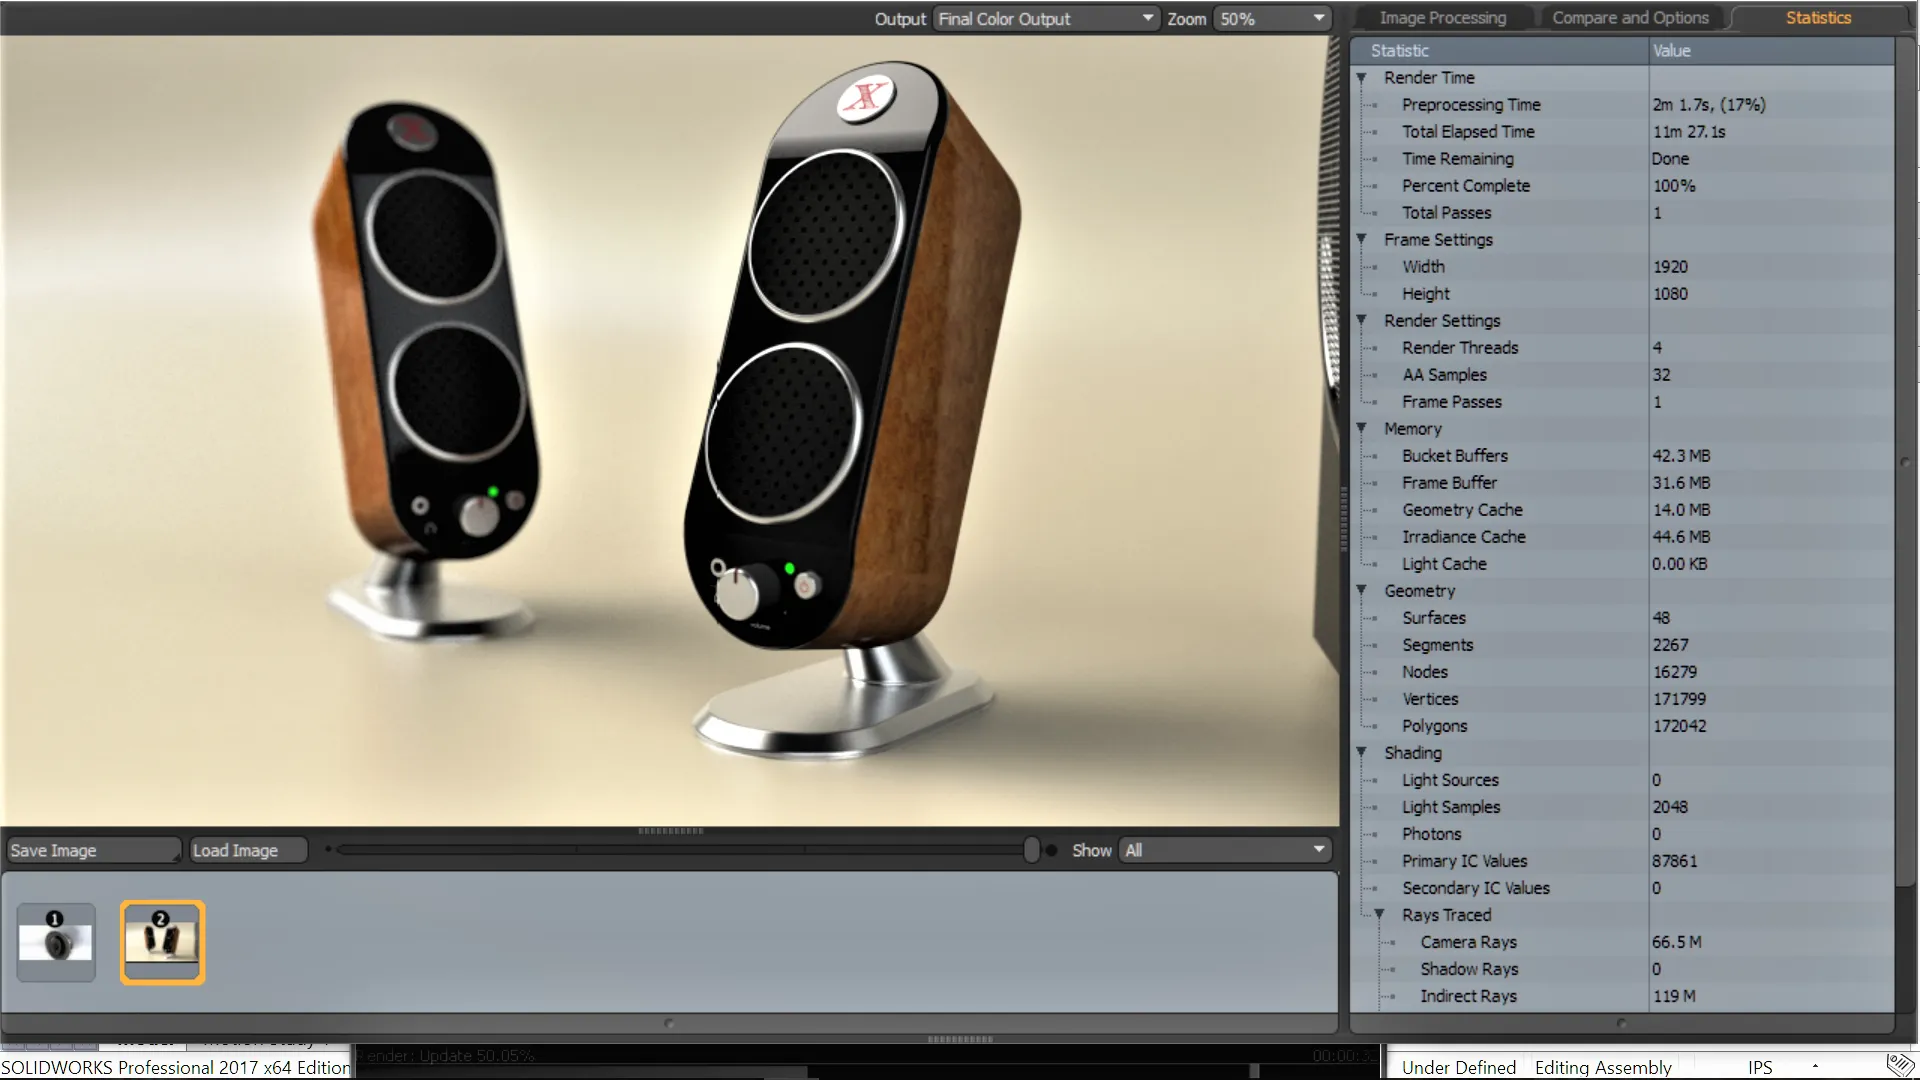Switch to the Image Processing tab
This screenshot has width=1920, height=1080.
click(1441, 17)
